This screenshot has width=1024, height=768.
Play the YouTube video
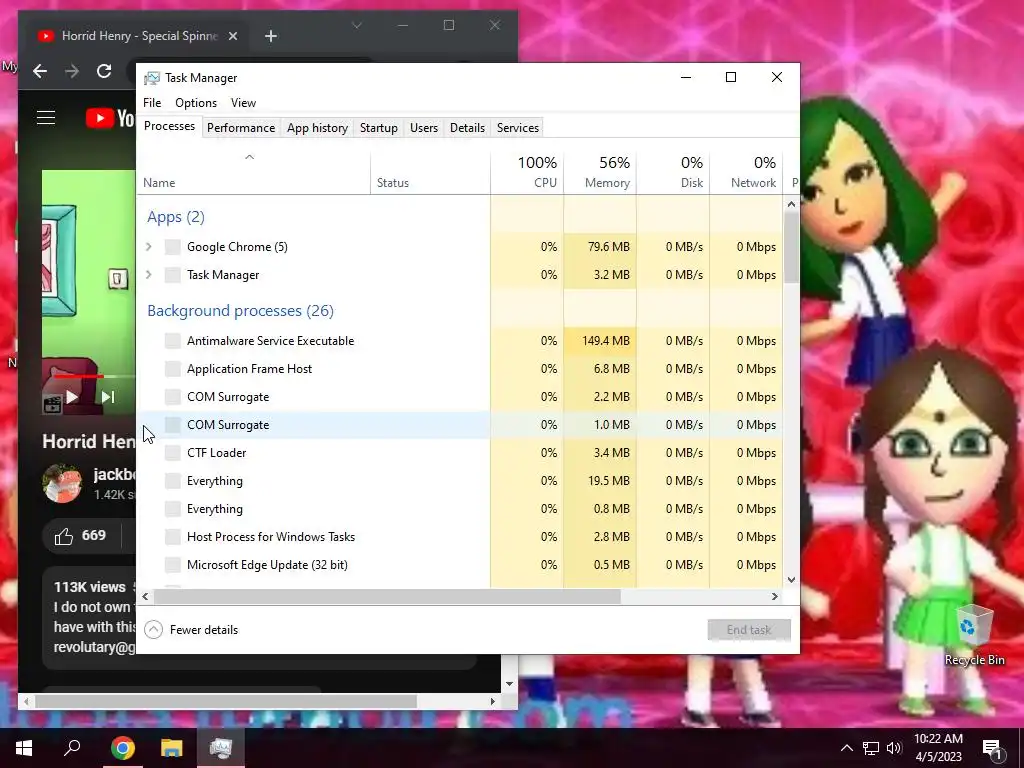click(72, 396)
